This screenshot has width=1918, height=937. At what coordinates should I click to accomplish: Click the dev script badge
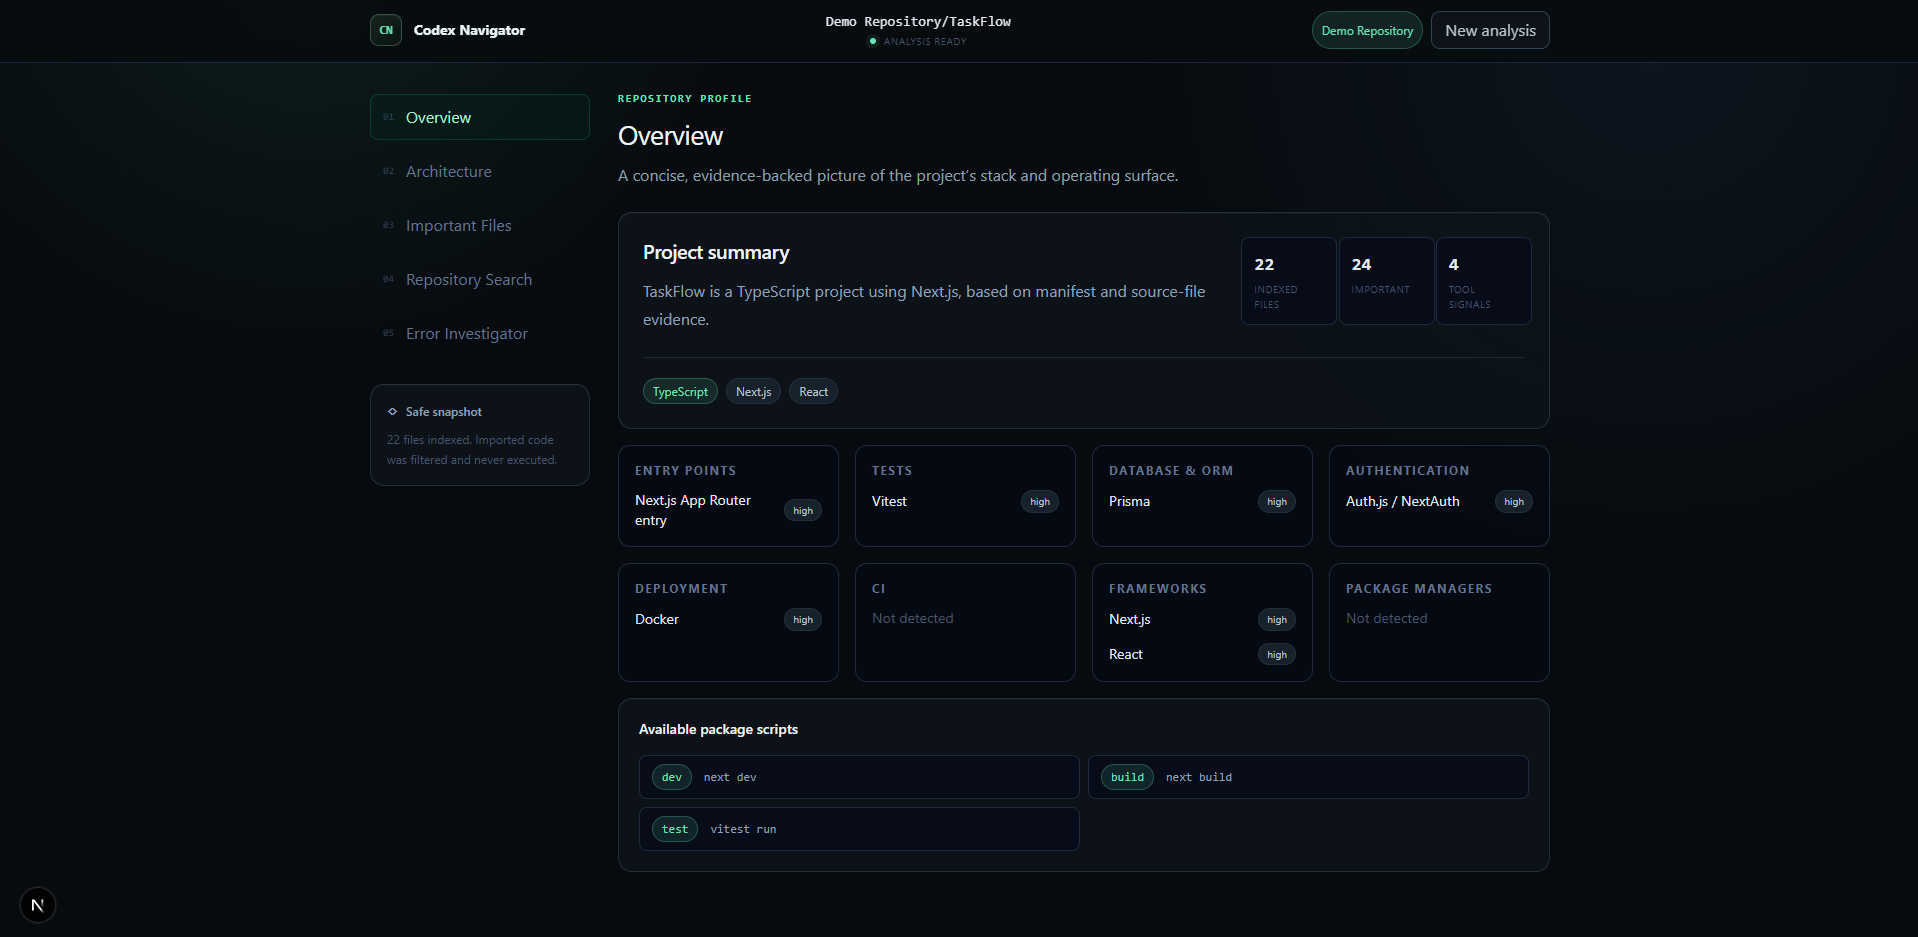[x=672, y=777]
